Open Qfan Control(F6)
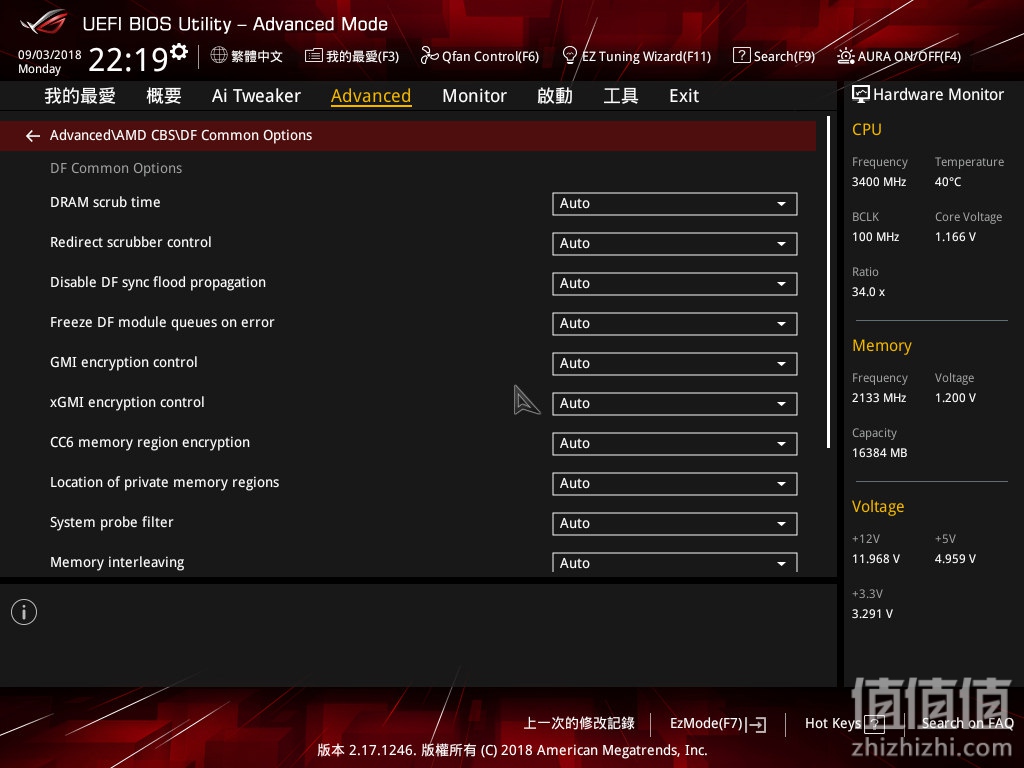 480,56
